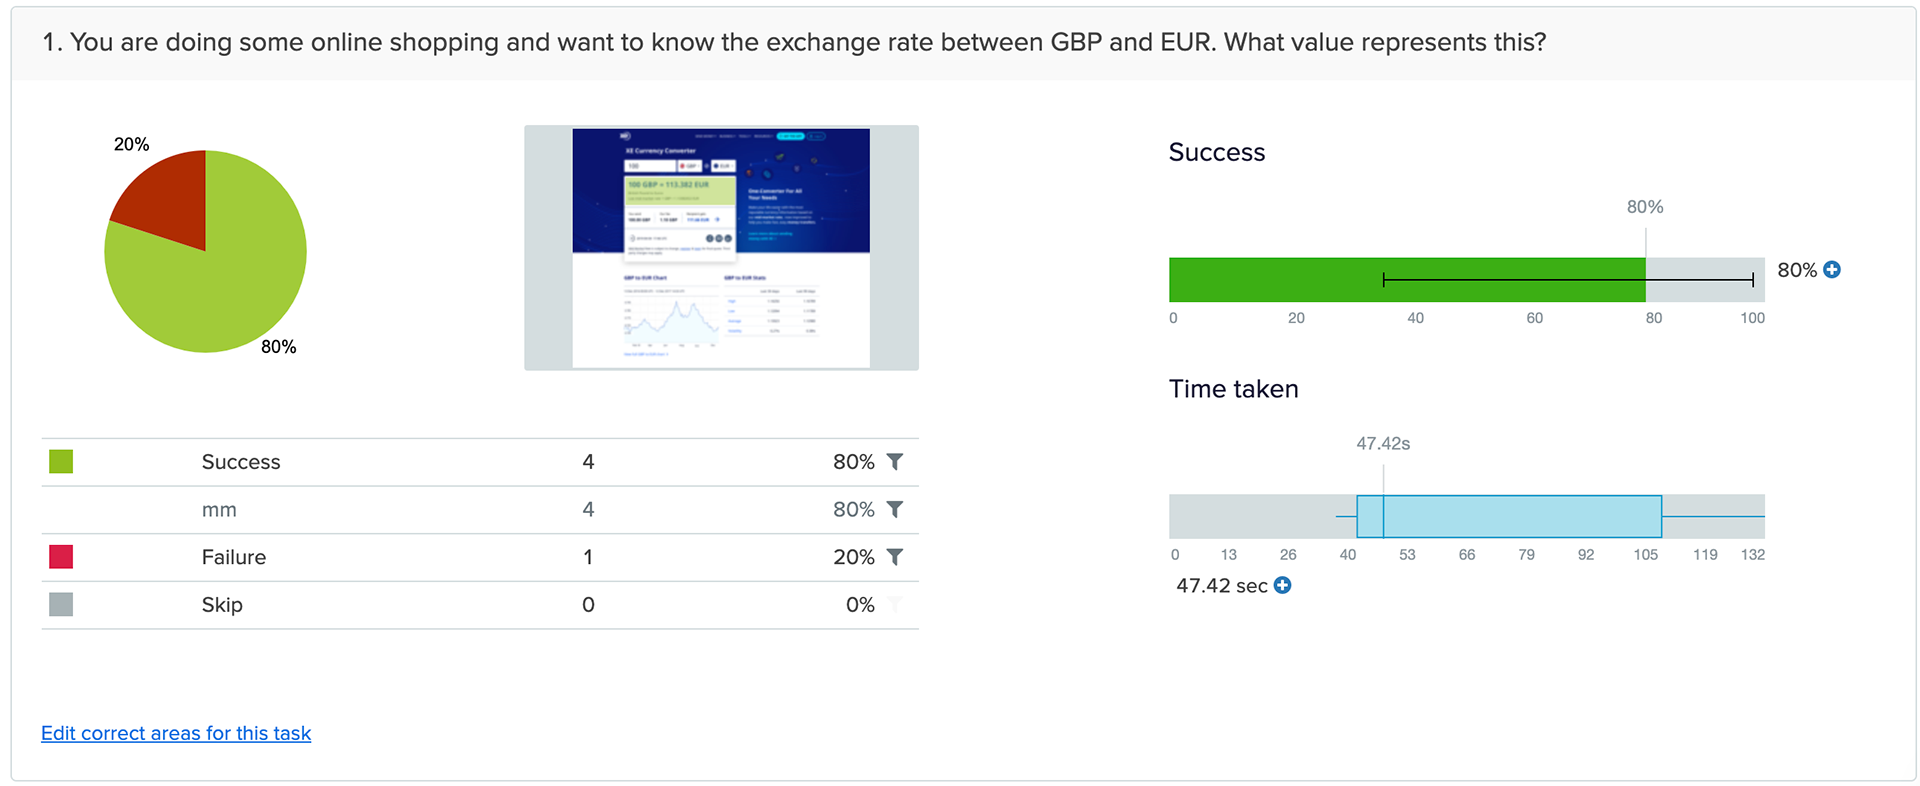Open the currency converter screenshot thumbnail

721,248
